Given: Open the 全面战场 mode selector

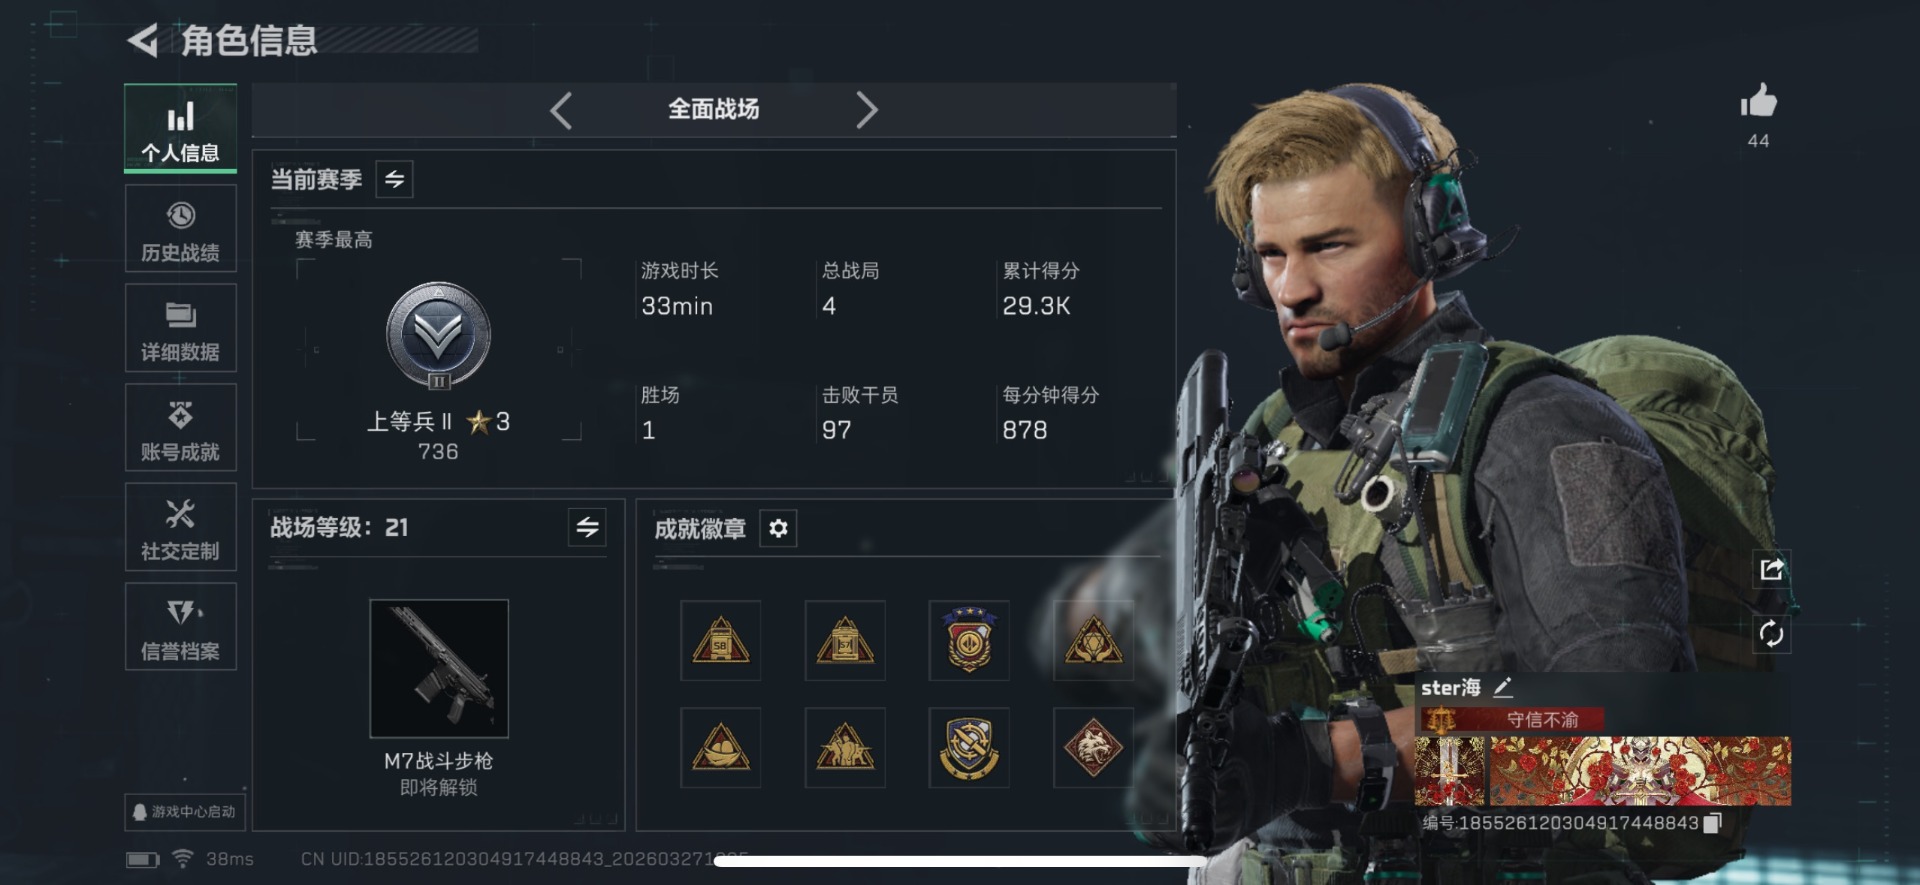Looking at the screenshot, I should (713, 109).
